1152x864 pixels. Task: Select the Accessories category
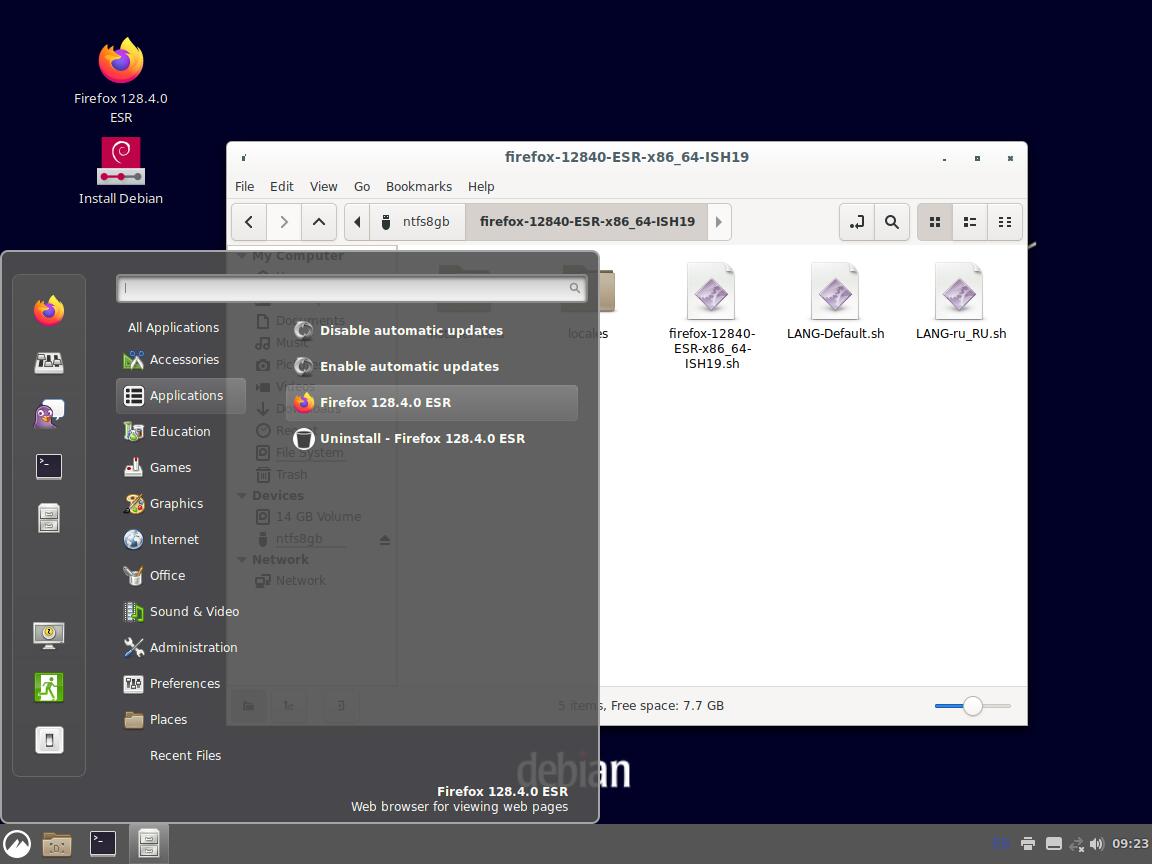(x=181, y=360)
